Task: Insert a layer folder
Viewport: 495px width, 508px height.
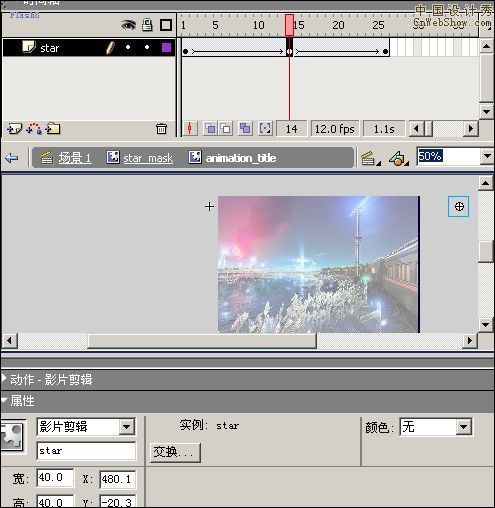Action: [53, 128]
